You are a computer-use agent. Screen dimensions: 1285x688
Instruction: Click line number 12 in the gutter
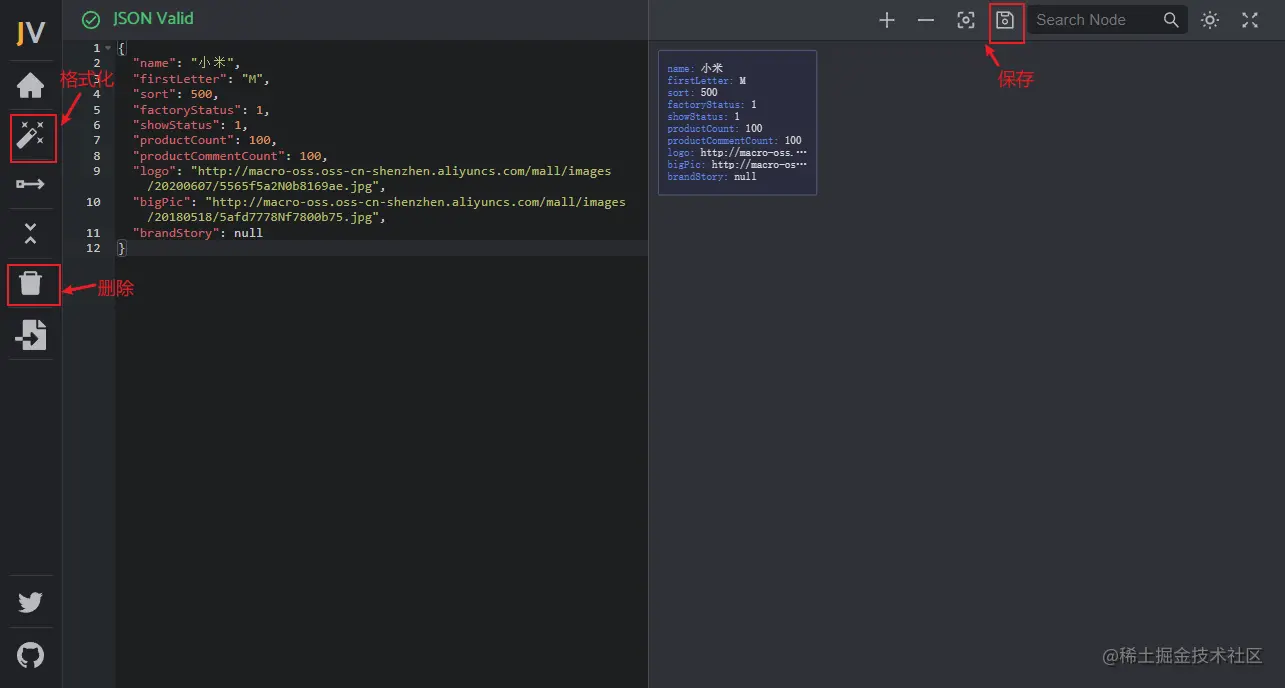click(94, 248)
